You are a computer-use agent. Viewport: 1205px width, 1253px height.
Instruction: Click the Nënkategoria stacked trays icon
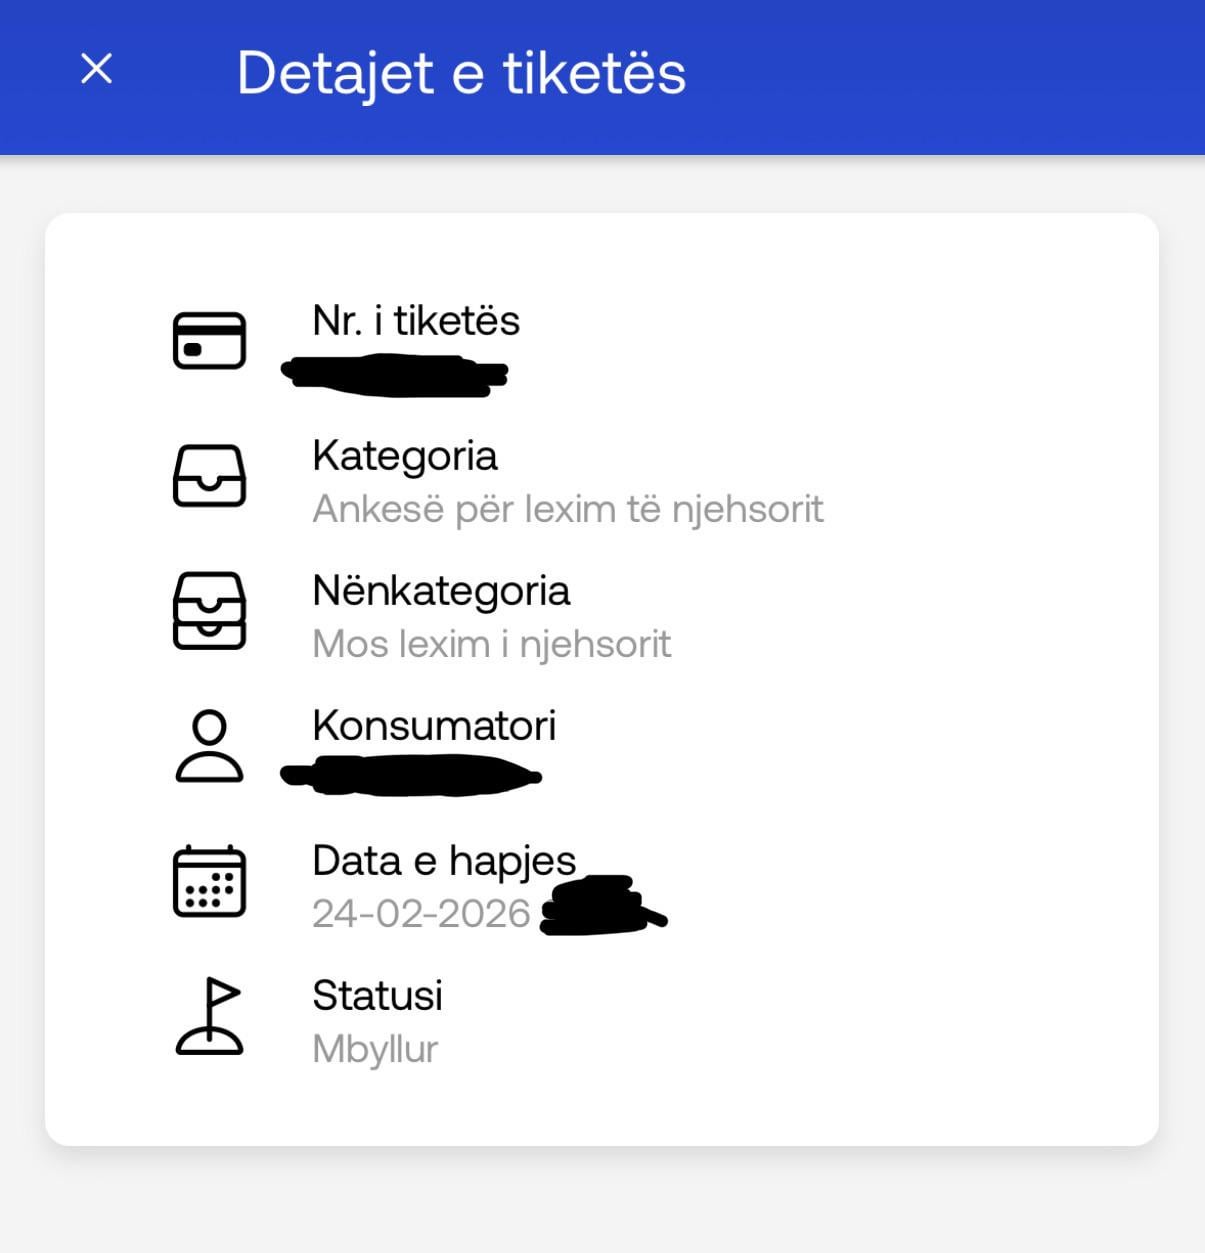point(209,611)
